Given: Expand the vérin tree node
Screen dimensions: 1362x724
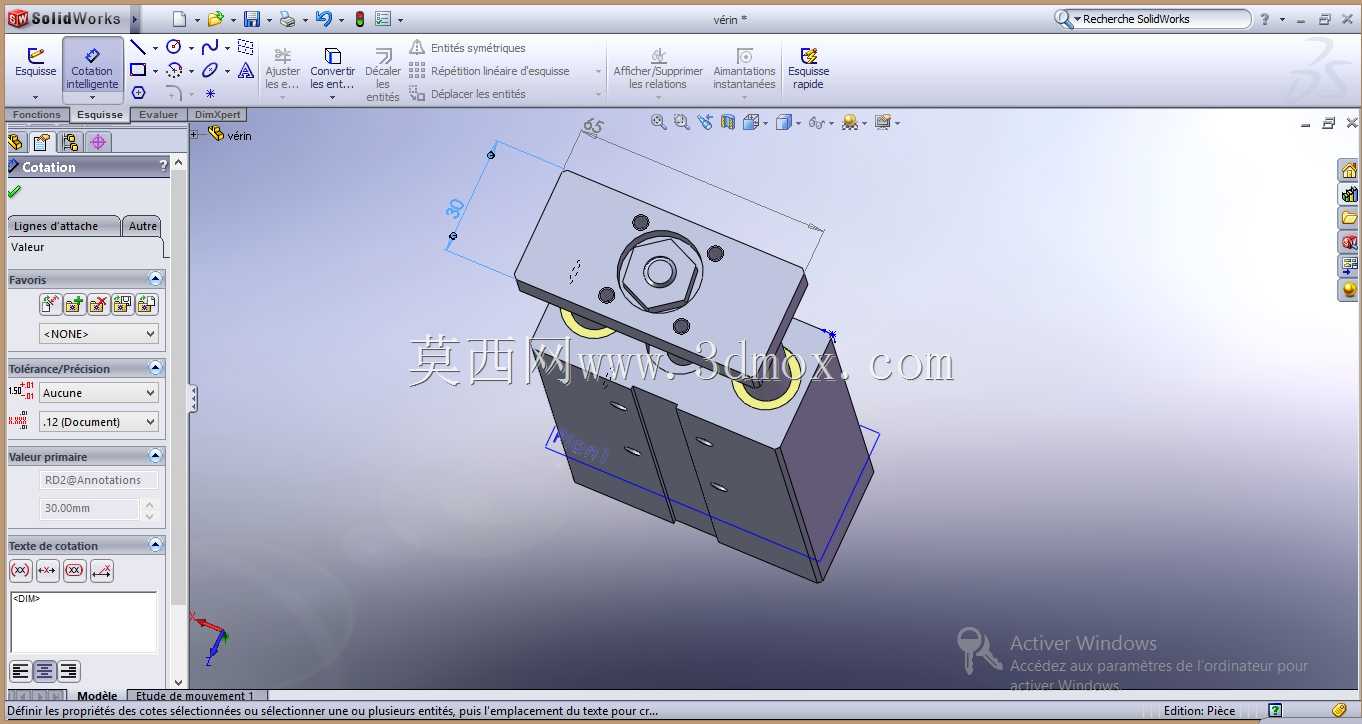Looking at the screenshot, I should tap(195, 134).
